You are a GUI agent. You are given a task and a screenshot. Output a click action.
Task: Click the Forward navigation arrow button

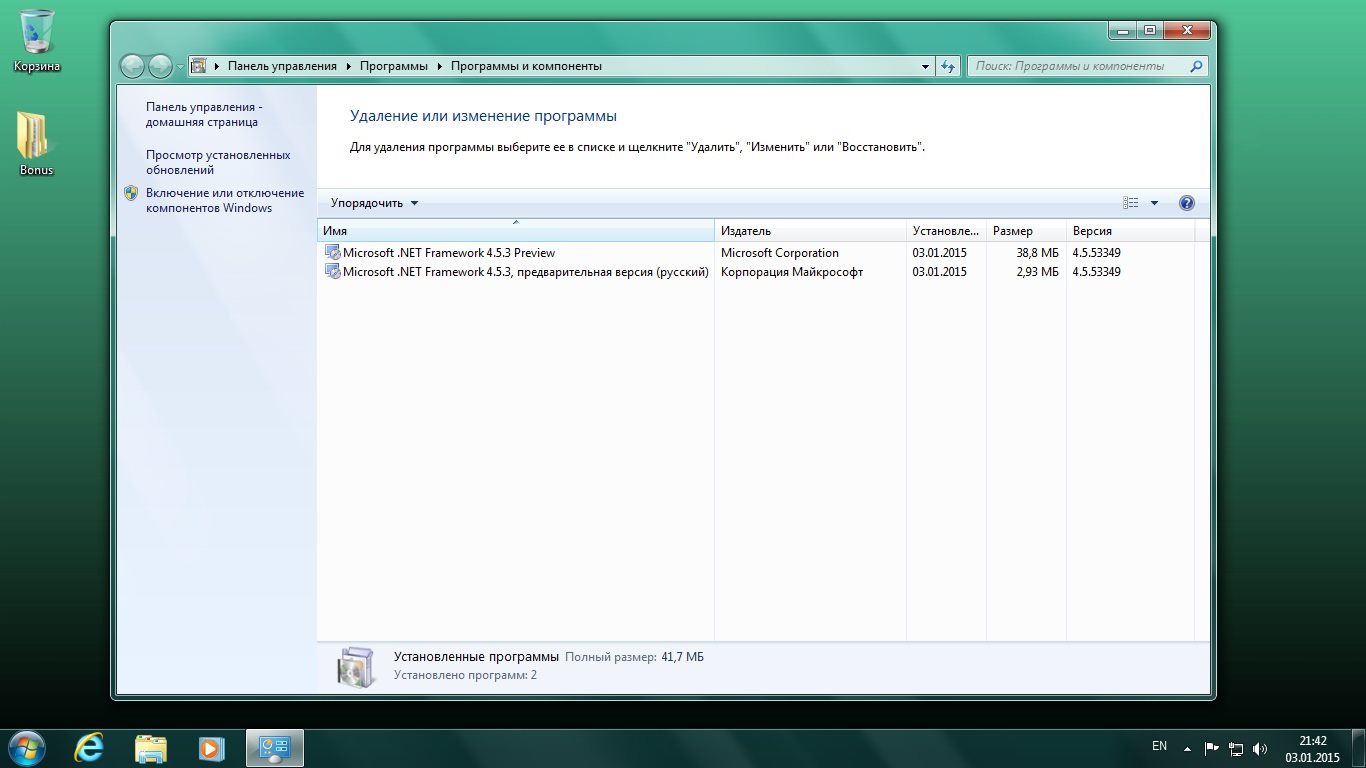pos(160,66)
